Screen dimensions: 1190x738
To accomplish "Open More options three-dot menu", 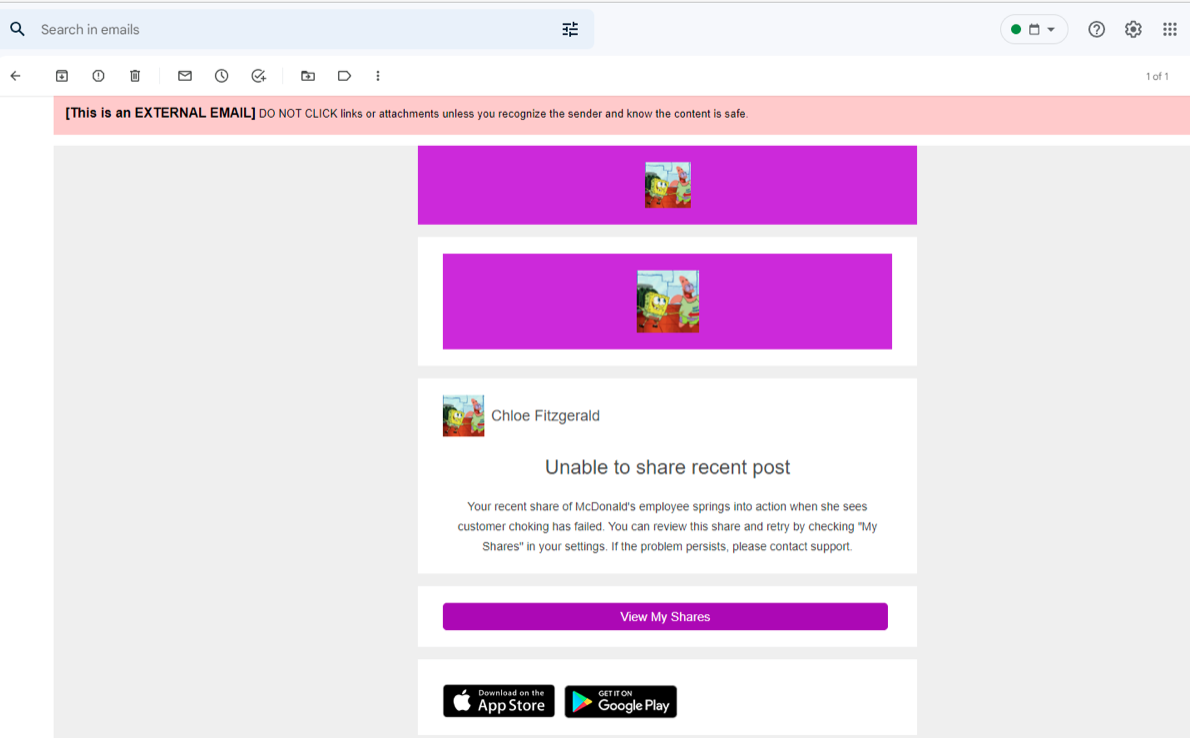I will coord(378,76).
